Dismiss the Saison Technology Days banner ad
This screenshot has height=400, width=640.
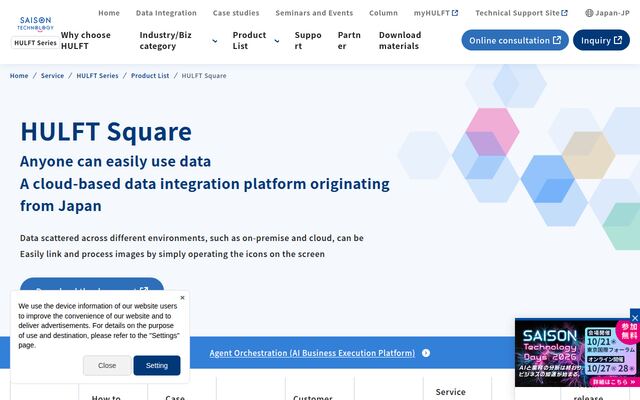(x=635, y=318)
